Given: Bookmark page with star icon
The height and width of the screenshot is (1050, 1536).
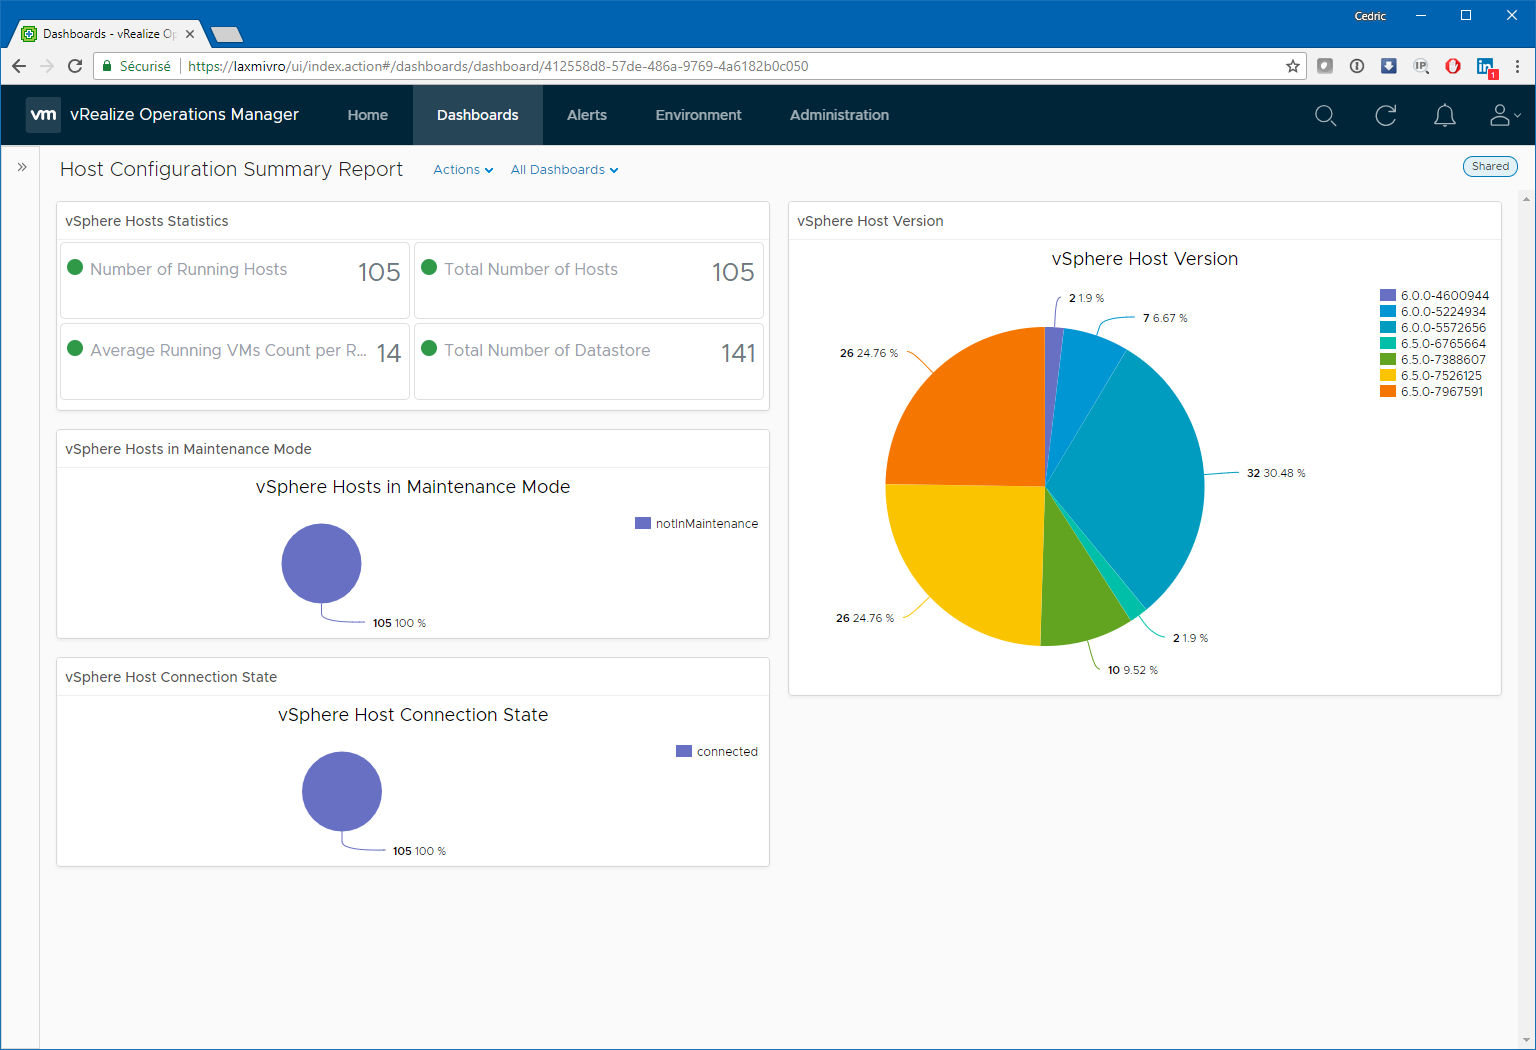Looking at the screenshot, I should [x=1293, y=66].
